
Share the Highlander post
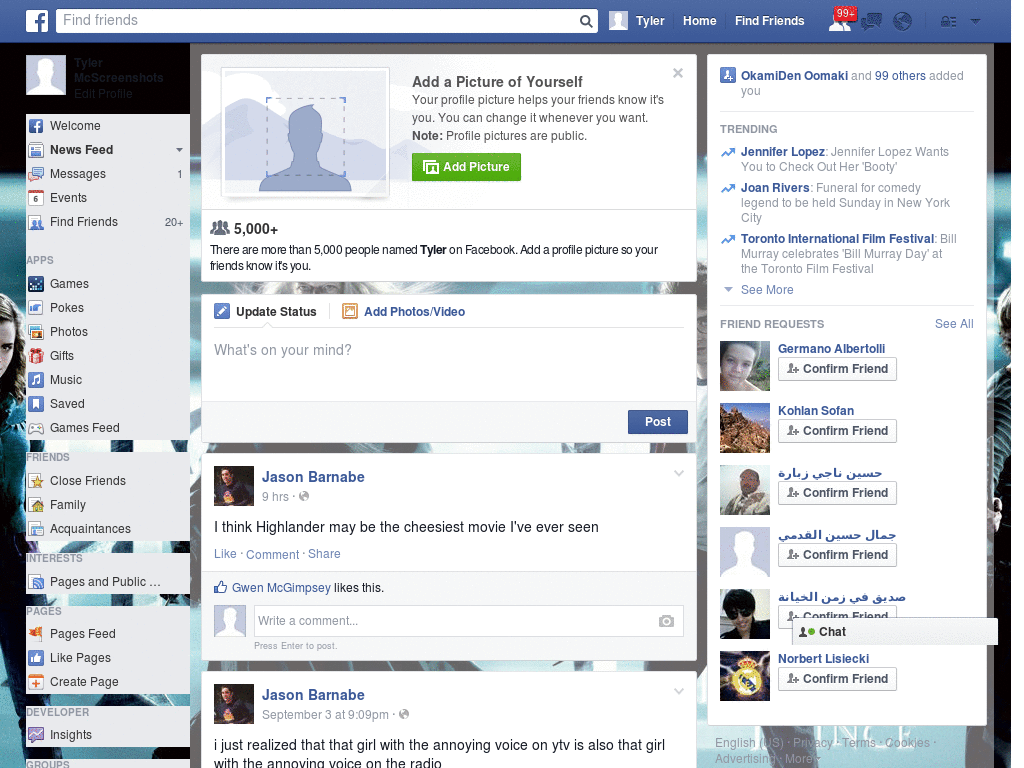pos(324,554)
